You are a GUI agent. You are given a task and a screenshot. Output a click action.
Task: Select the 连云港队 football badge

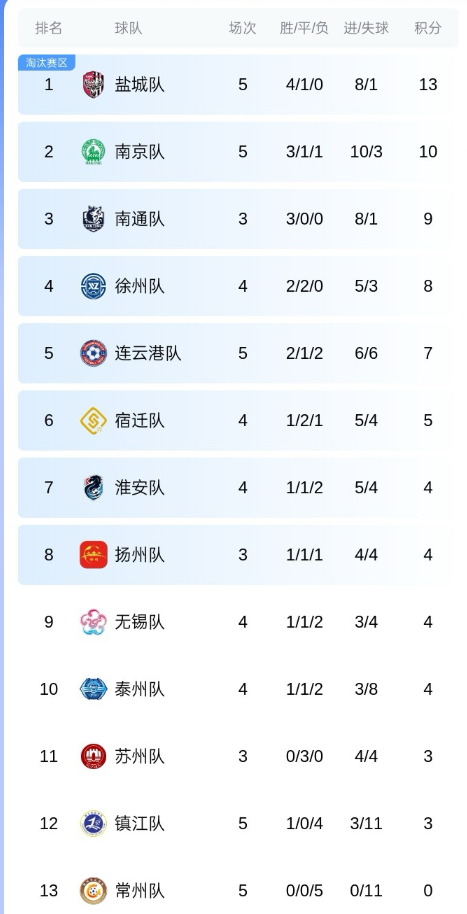coord(93,353)
